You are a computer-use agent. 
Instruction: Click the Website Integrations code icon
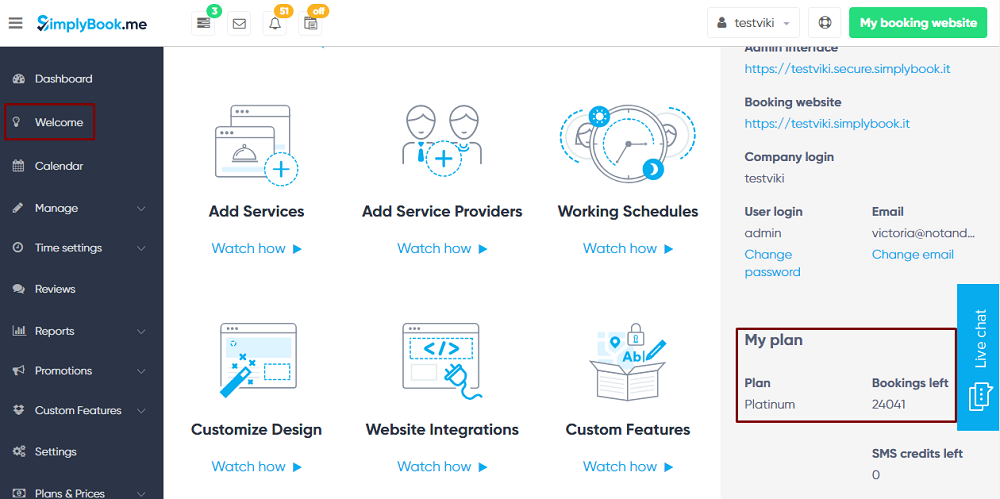pos(442,359)
